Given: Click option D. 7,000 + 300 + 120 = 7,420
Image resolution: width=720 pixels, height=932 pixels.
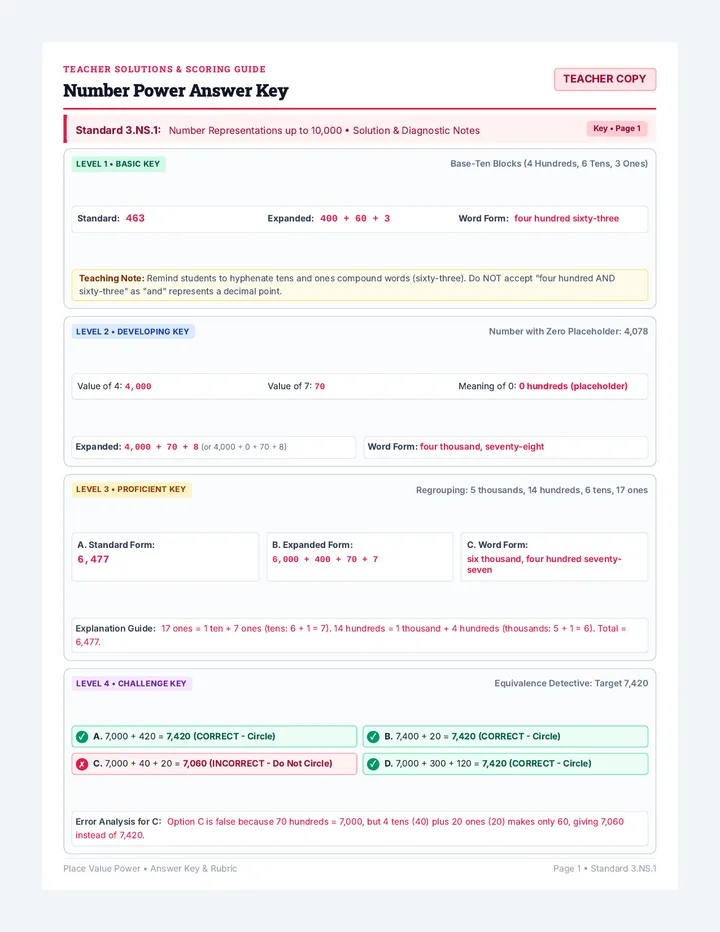Looking at the screenshot, I should [x=505, y=764].
